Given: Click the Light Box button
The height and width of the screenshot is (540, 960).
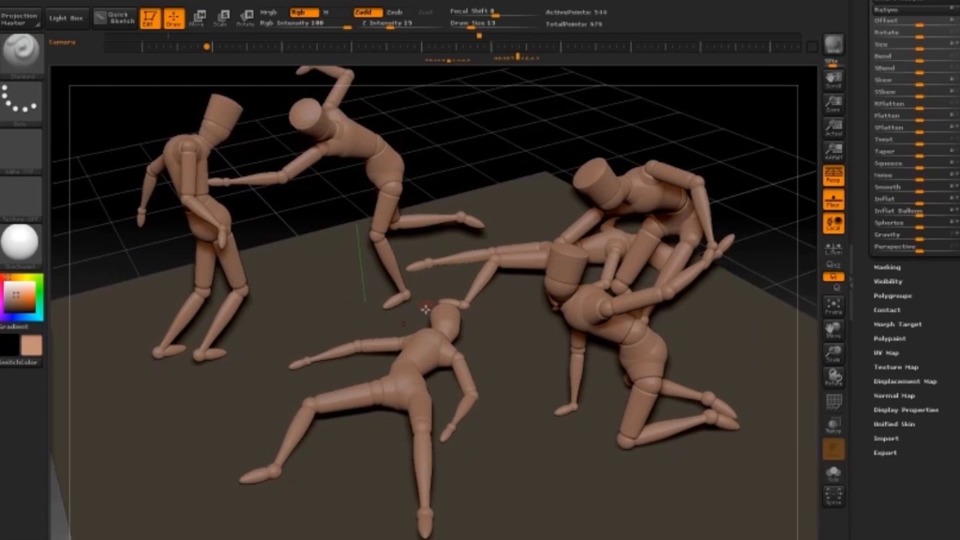Looking at the screenshot, I should click(x=67, y=18).
